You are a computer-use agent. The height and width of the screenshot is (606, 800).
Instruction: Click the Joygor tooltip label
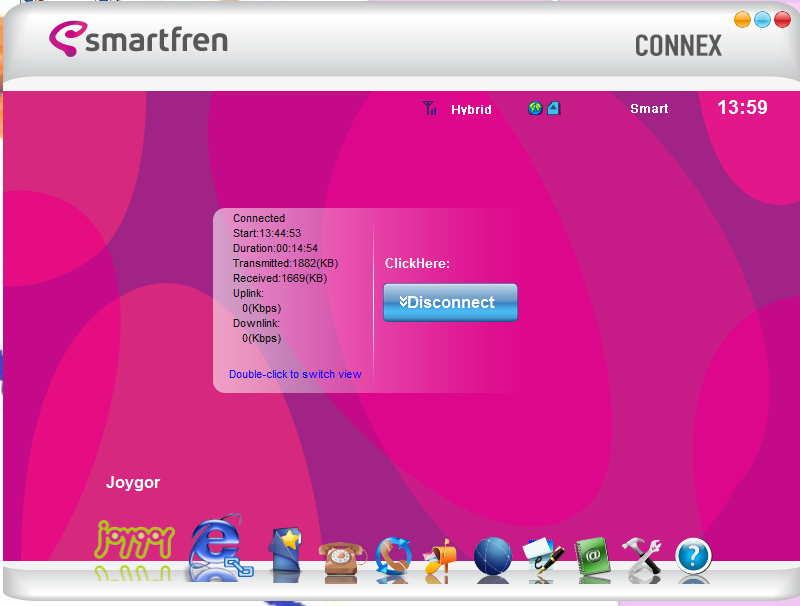(x=133, y=483)
